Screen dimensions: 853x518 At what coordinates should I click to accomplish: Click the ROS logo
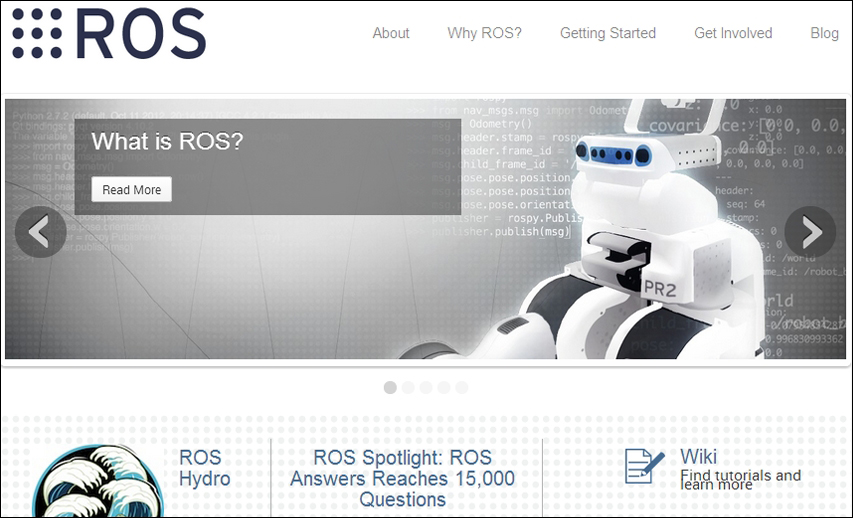109,34
